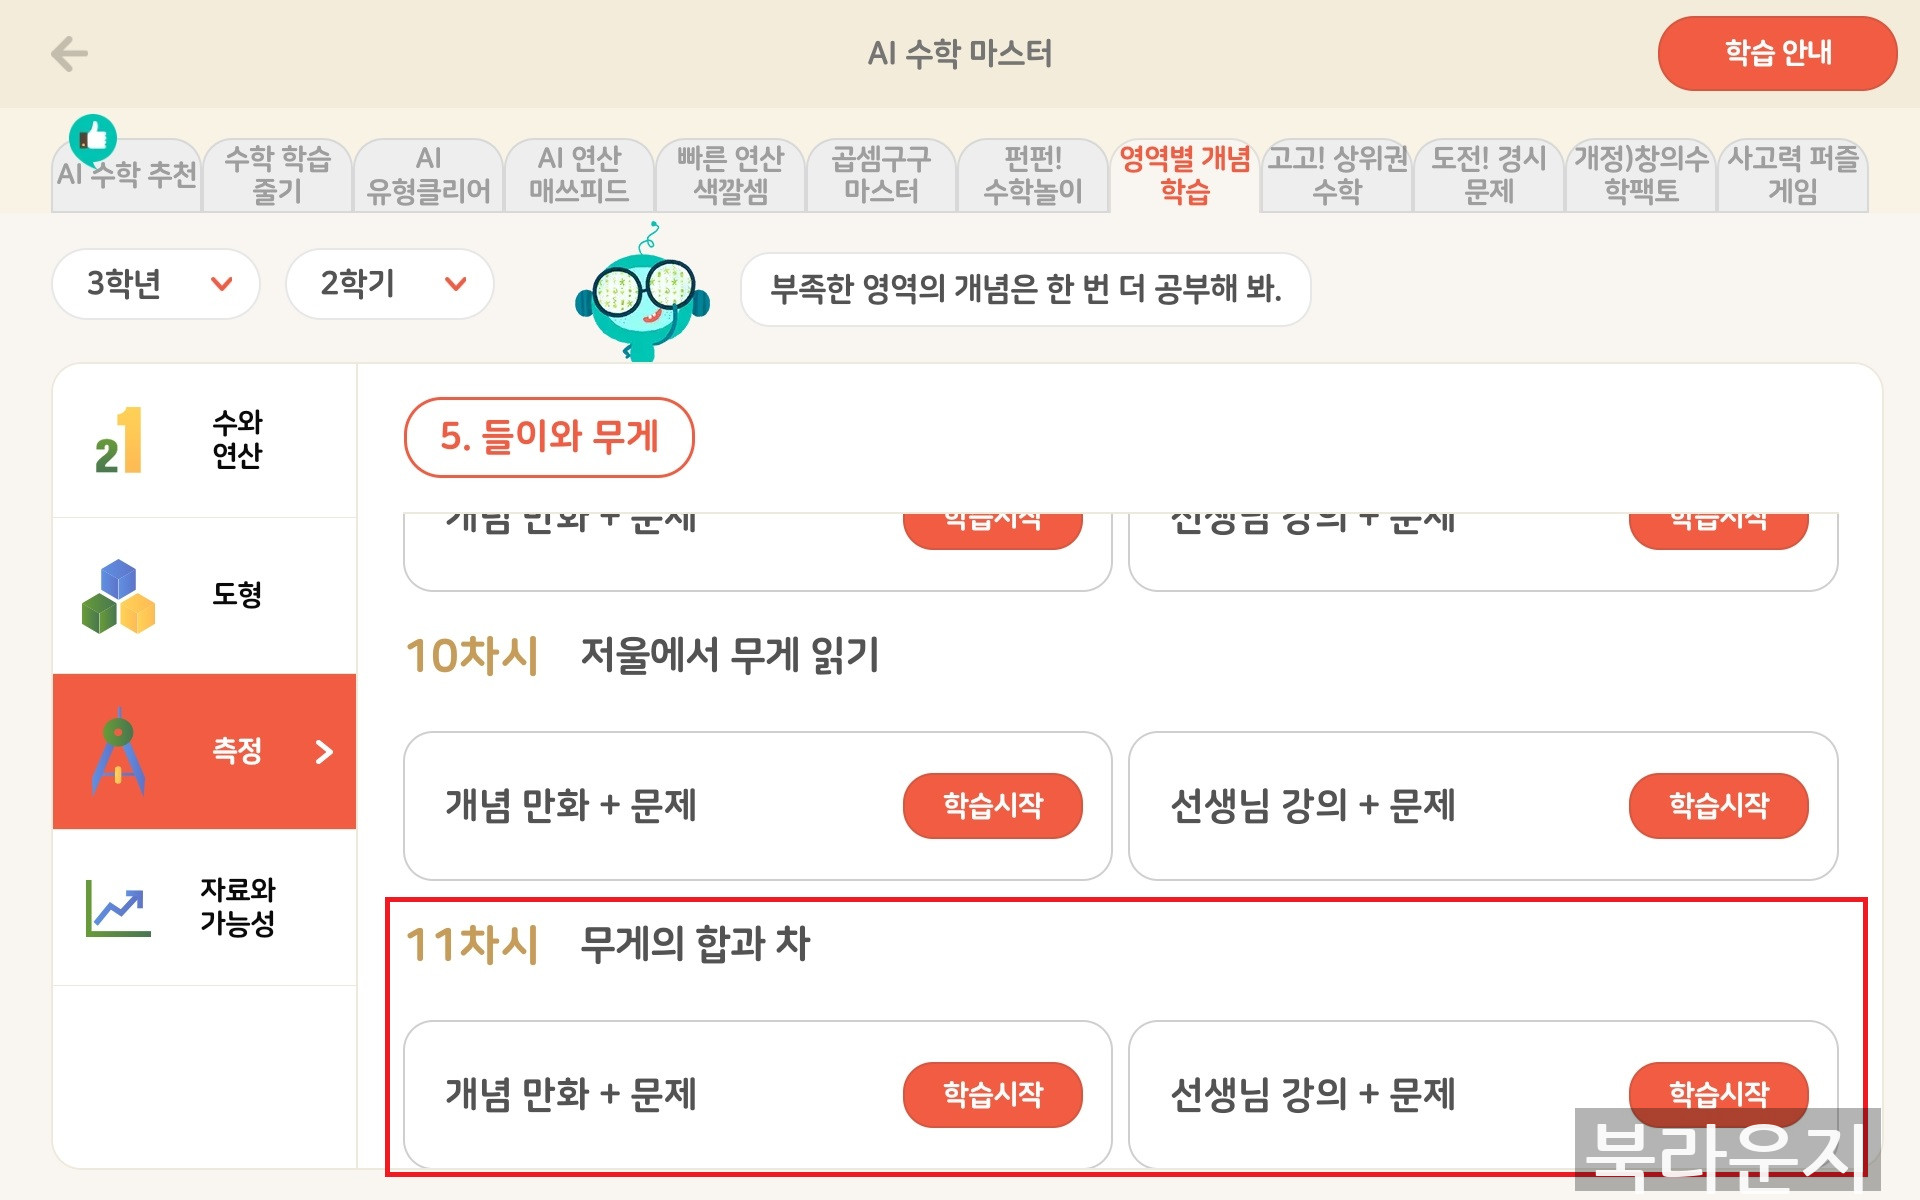This screenshot has height=1200, width=1920.
Task: Tap the robot mascot character
Action: click(x=643, y=295)
